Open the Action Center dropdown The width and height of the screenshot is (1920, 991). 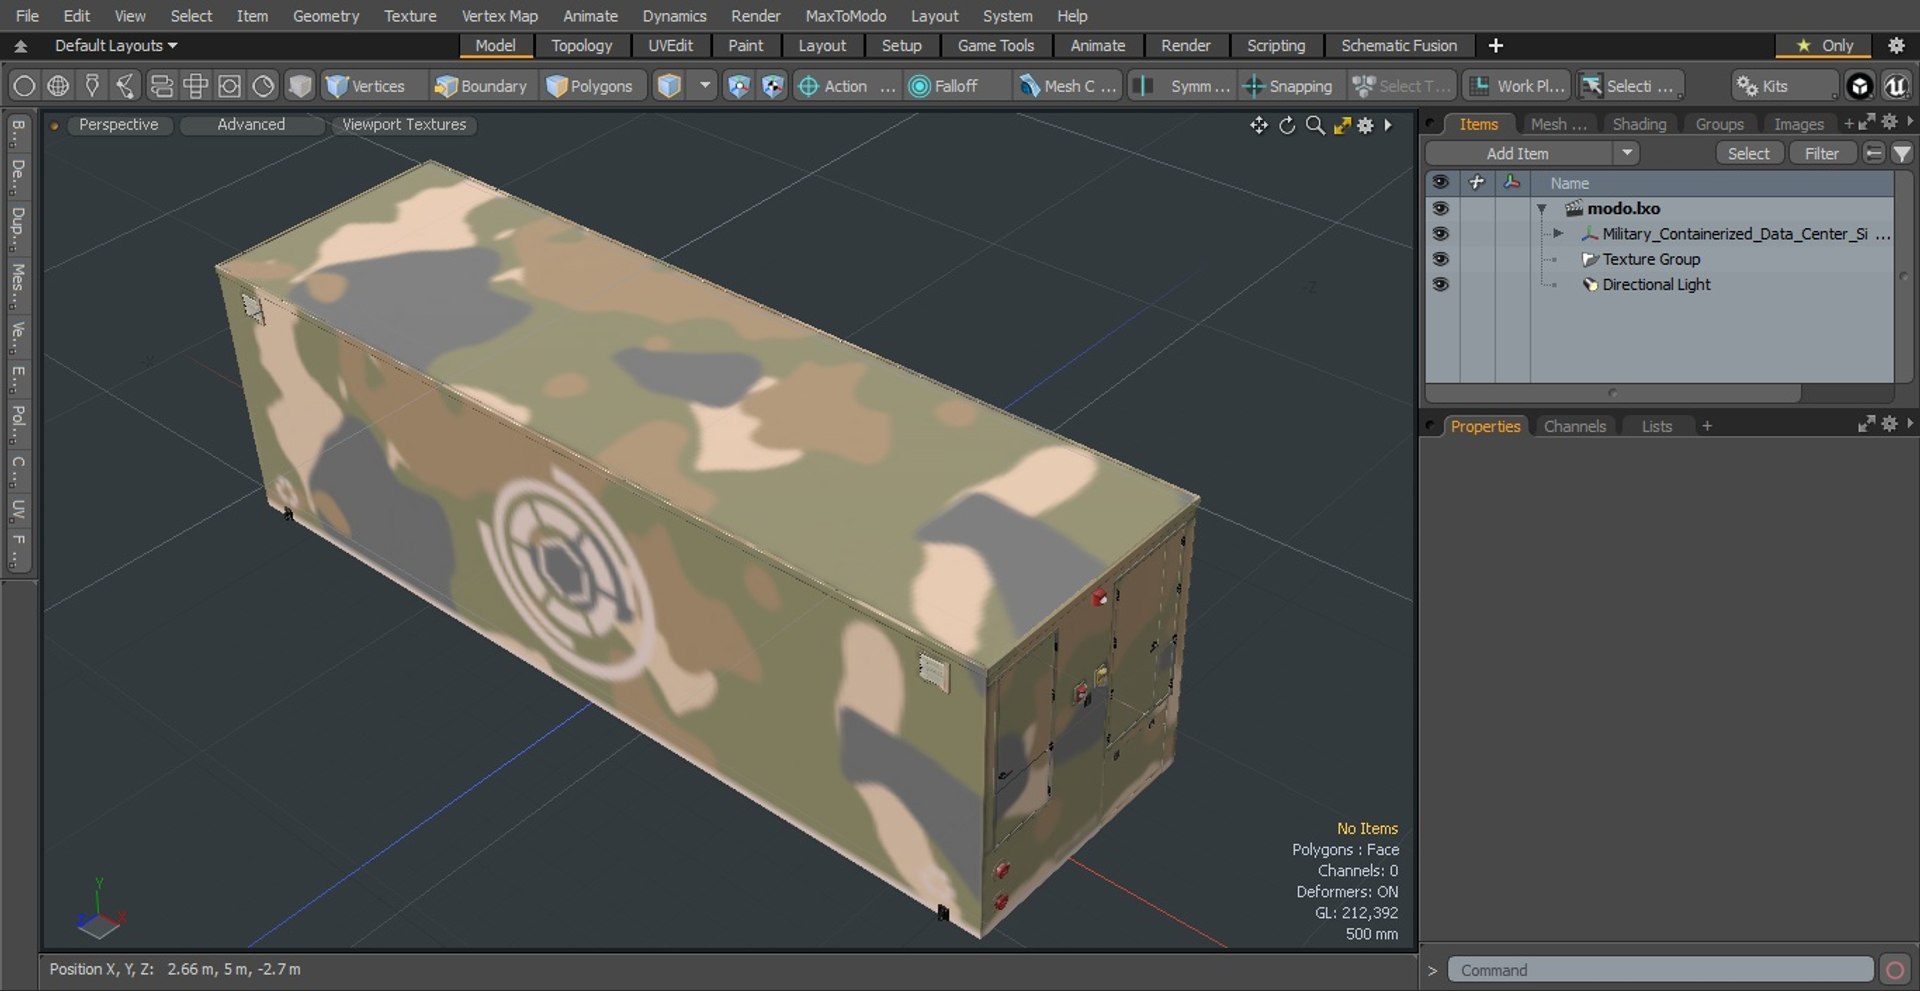click(x=846, y=86)
